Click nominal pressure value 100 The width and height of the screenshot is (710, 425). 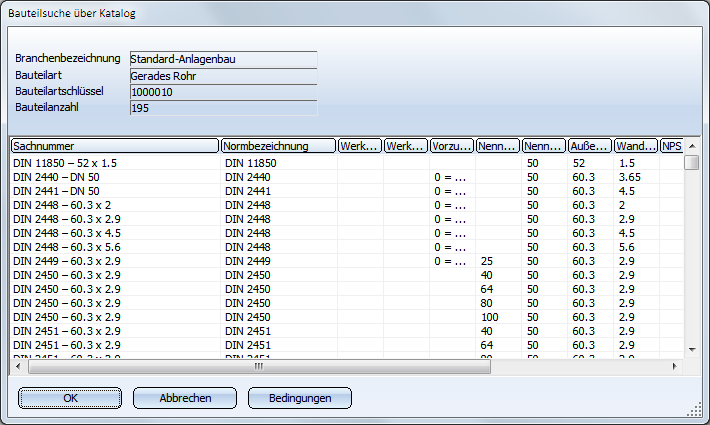pyautogui.click(x=489, y=317)
